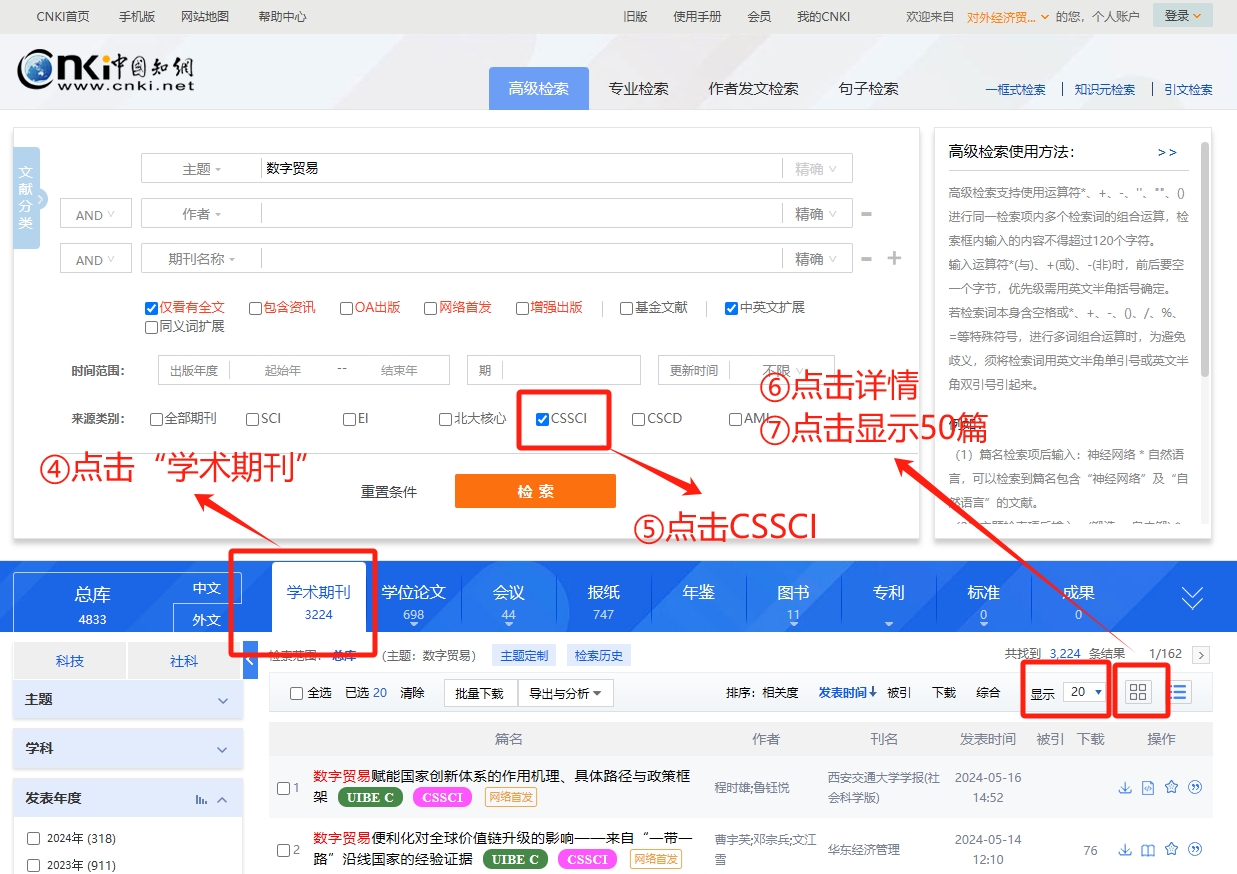
Task: Open 一框式检索 link
Action: point(1015,89)
